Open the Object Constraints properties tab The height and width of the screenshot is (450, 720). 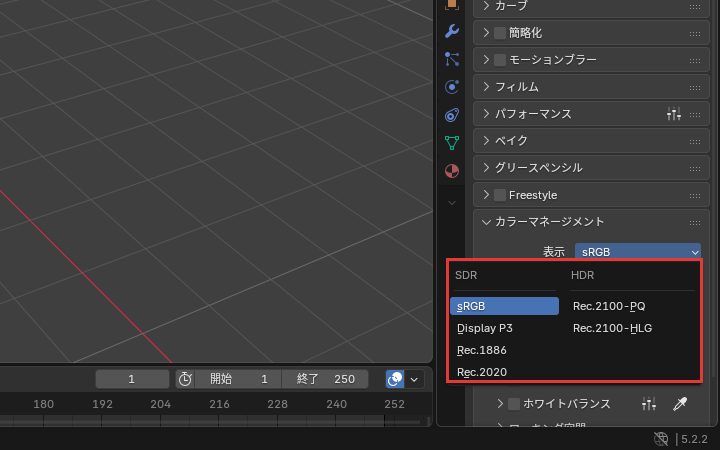pyautogui.click(x=452, y=115)
